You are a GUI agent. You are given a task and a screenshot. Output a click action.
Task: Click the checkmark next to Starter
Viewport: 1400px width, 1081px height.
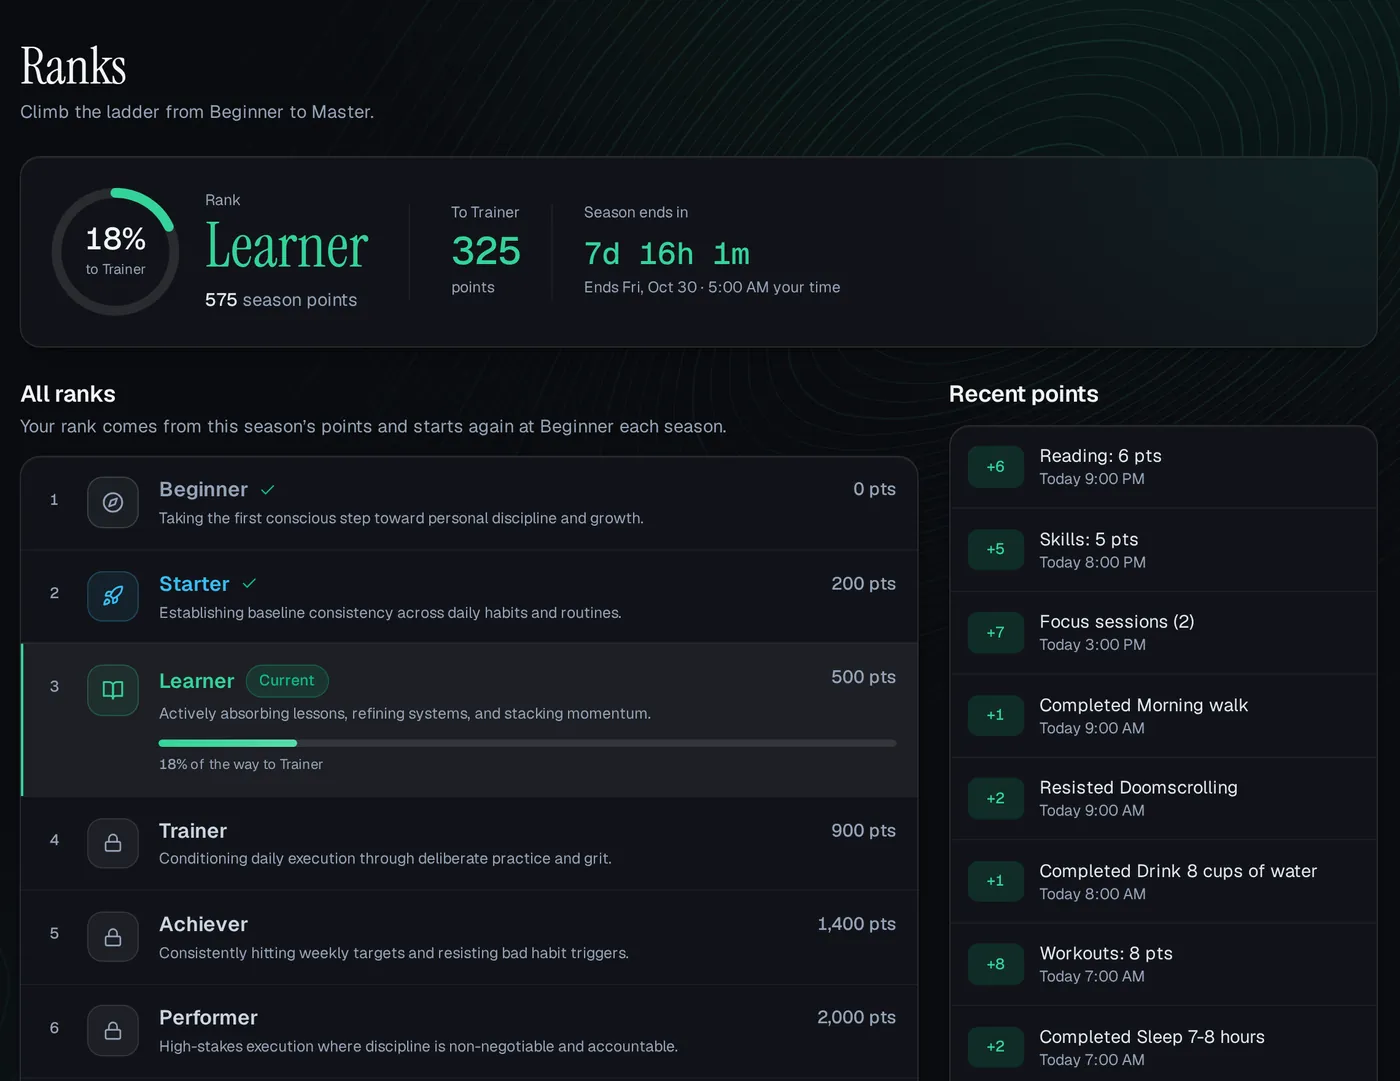[249, 583]
